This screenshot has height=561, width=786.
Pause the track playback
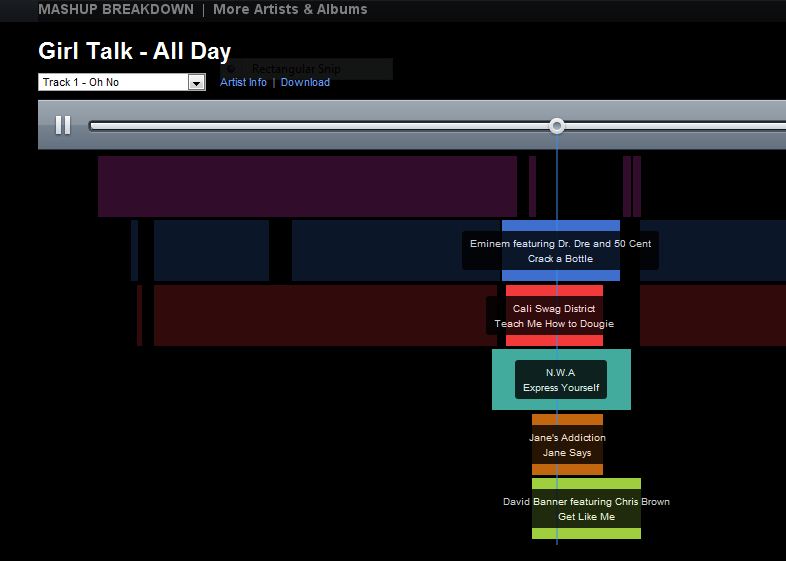[63, 125]
